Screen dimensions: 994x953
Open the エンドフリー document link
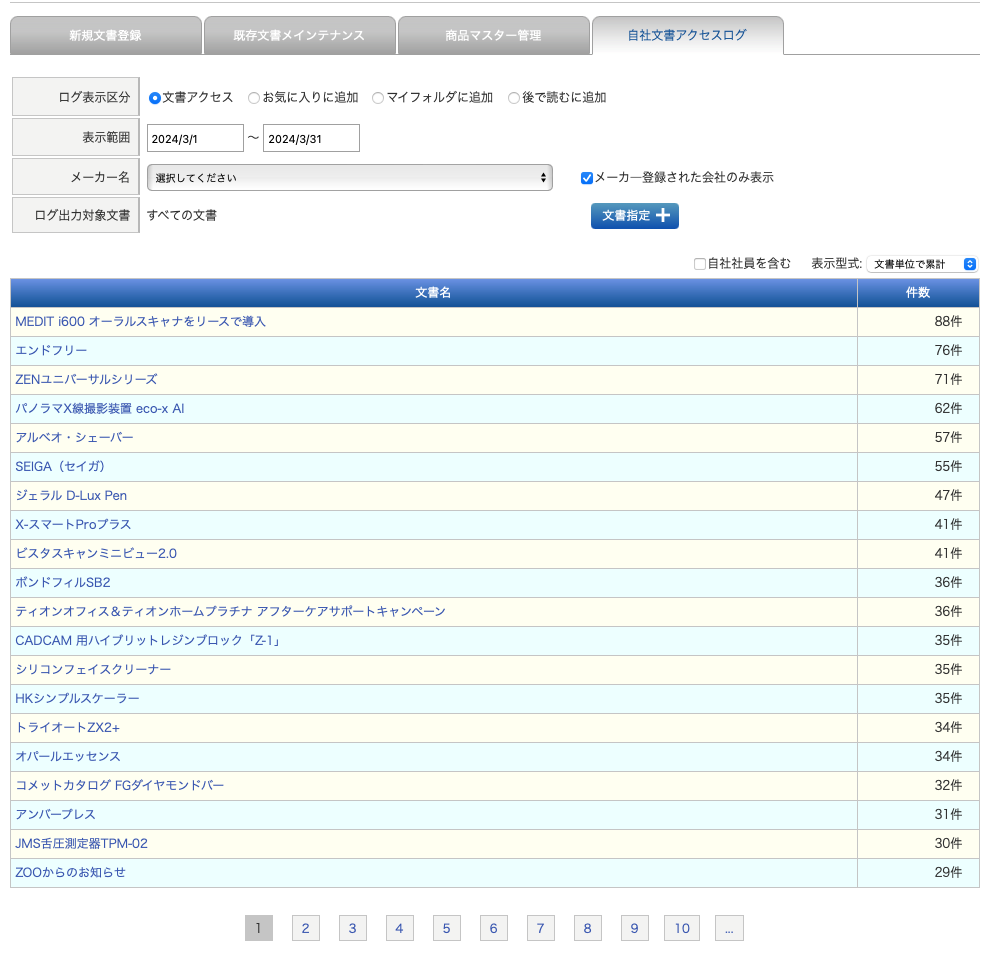pos(51,351)
